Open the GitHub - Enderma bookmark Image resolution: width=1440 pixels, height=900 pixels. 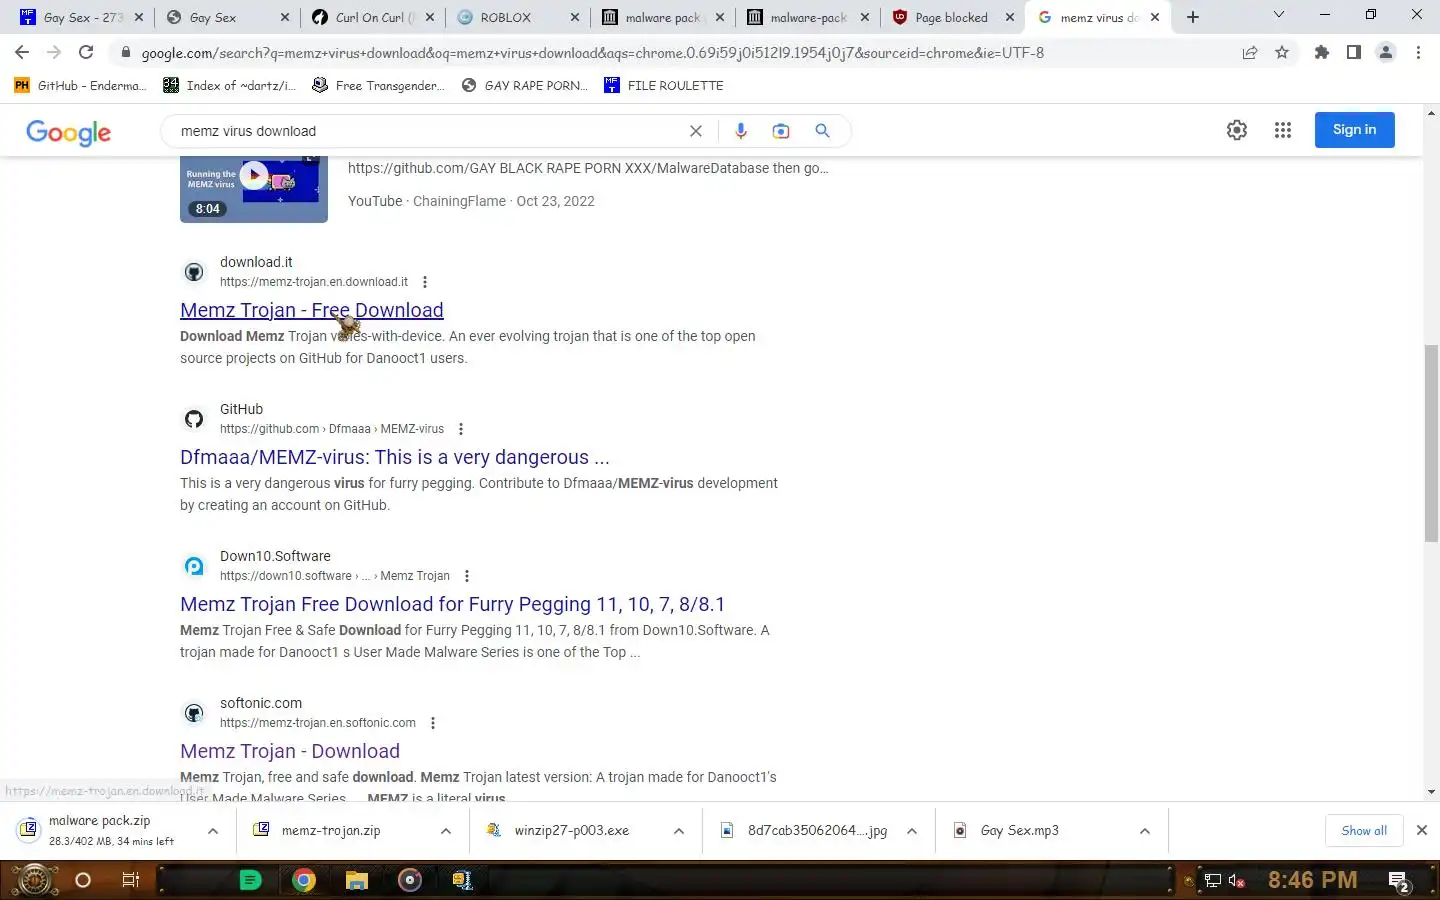tap(80, 86)
